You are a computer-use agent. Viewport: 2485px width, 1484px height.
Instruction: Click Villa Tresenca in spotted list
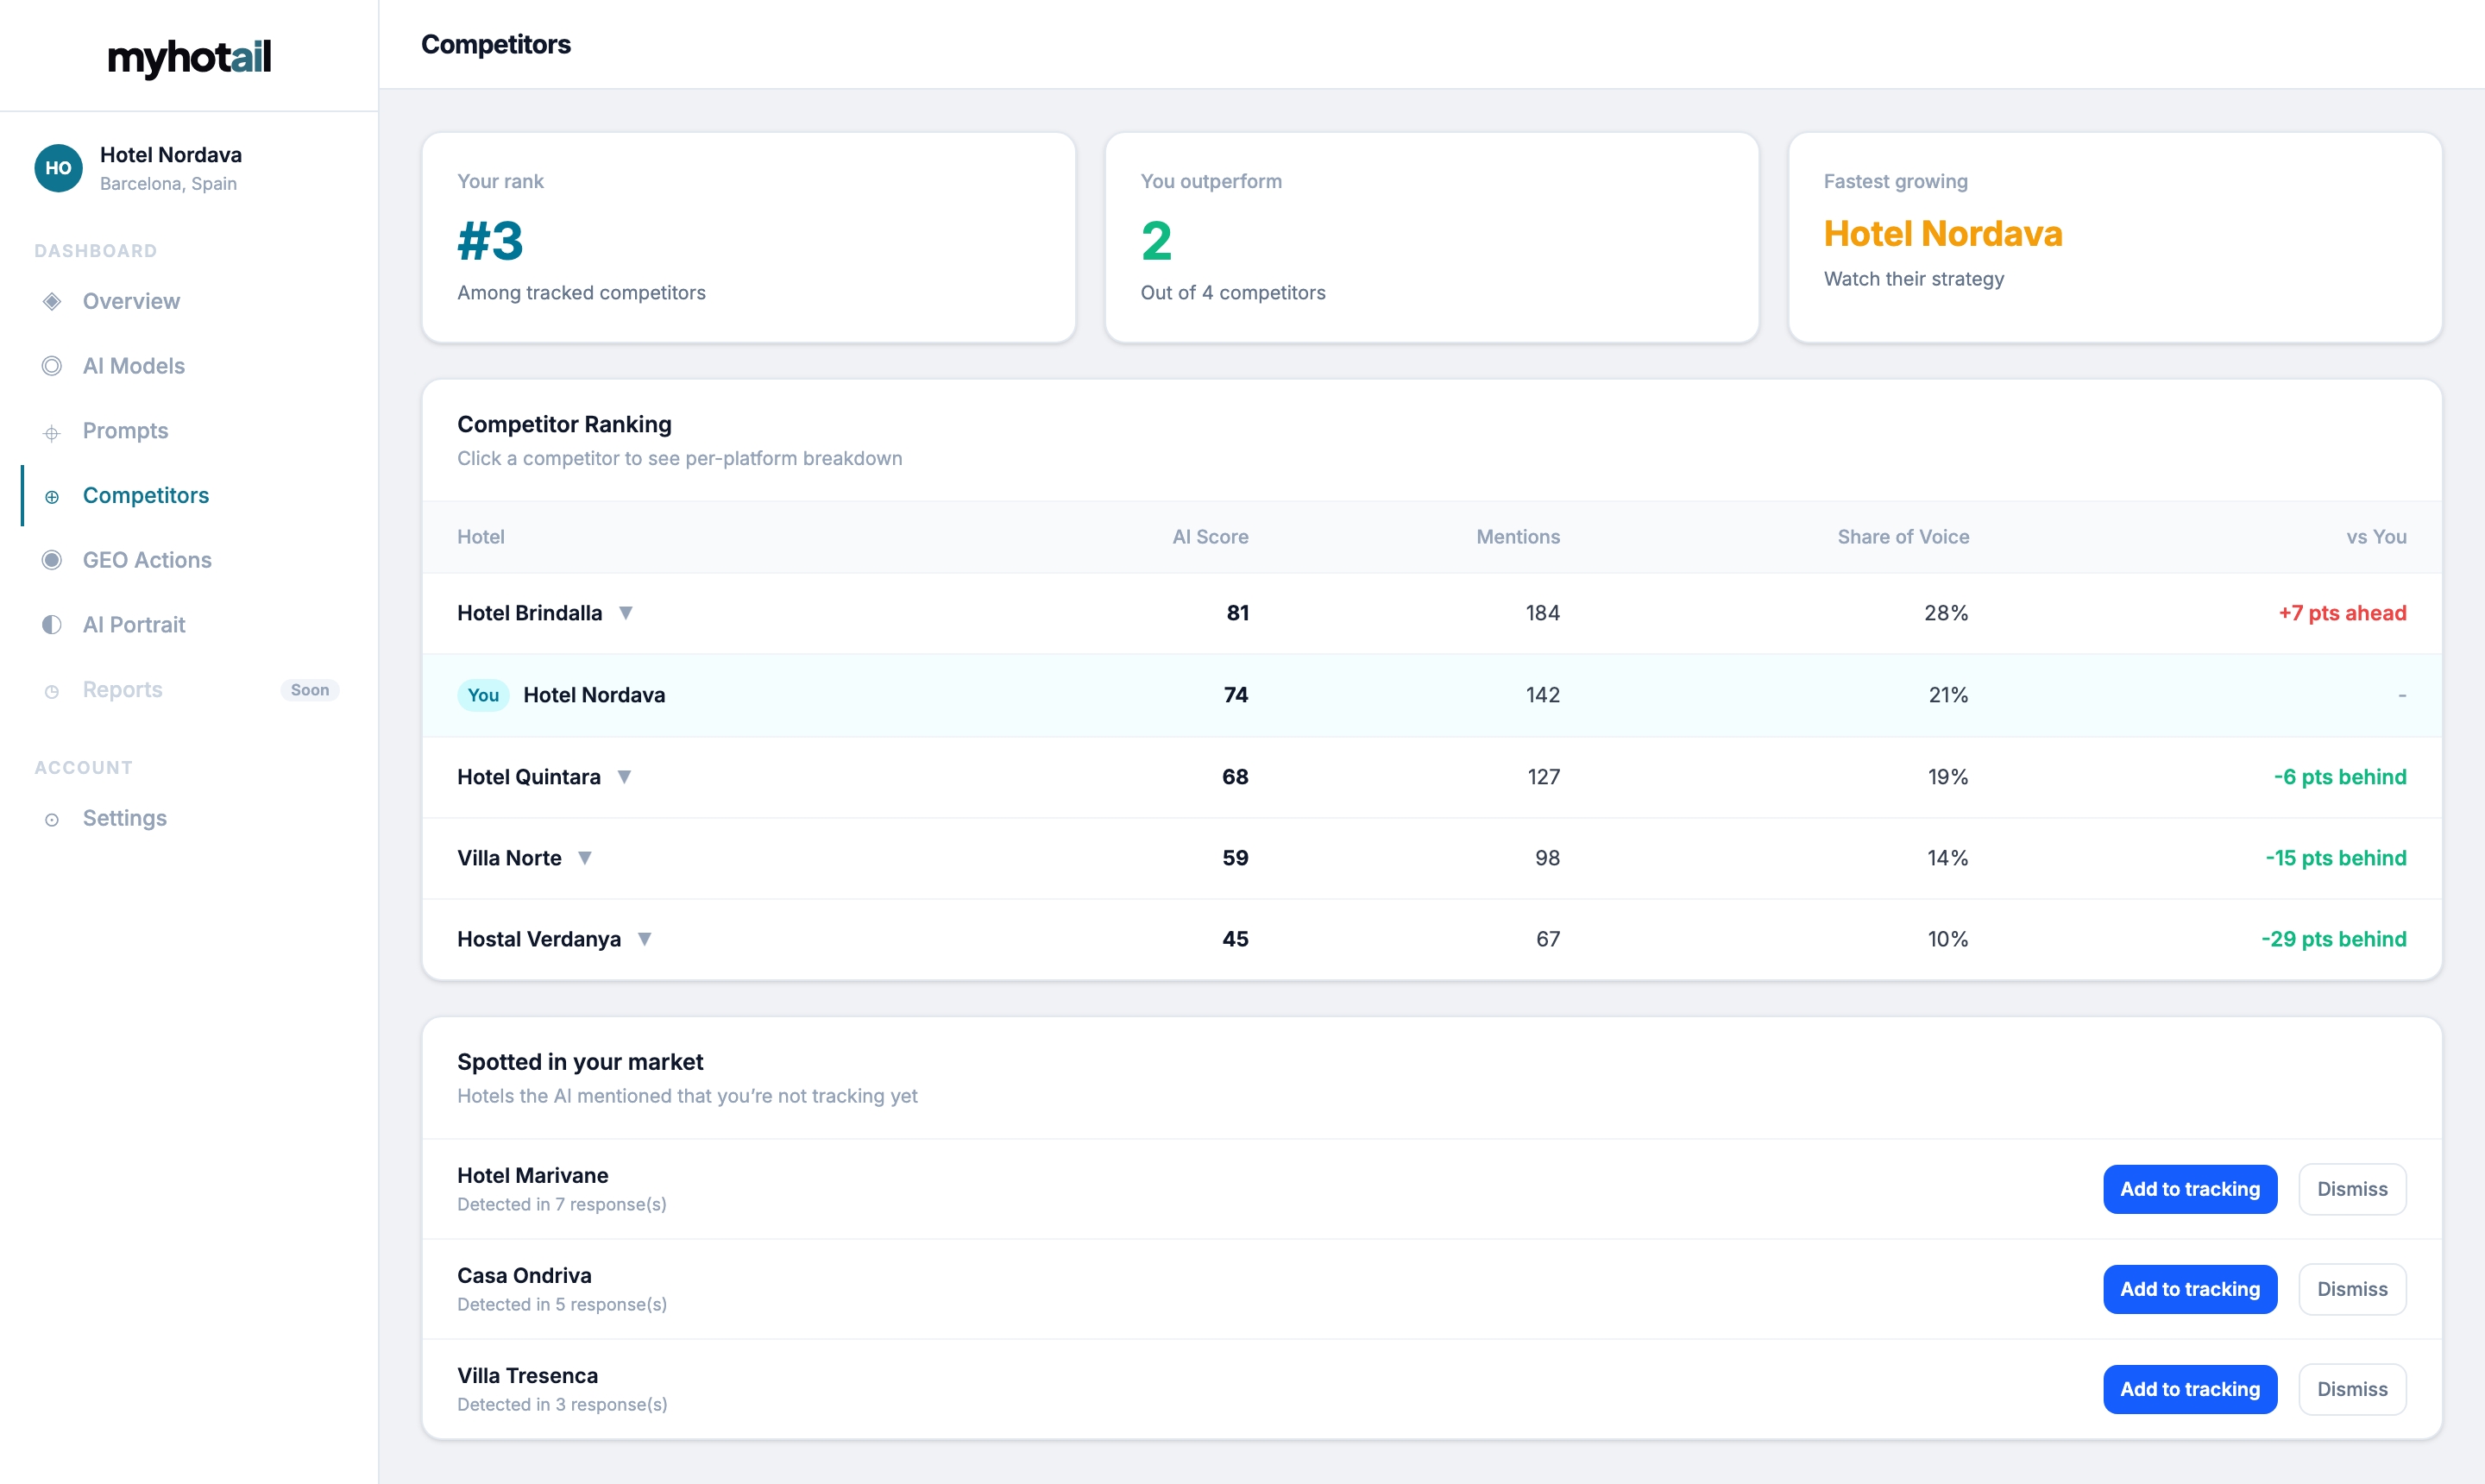pos(527,1376)
